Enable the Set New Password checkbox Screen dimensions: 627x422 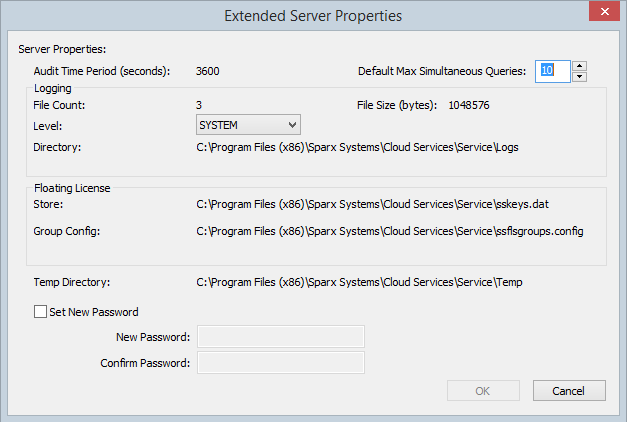click(40, 312)
